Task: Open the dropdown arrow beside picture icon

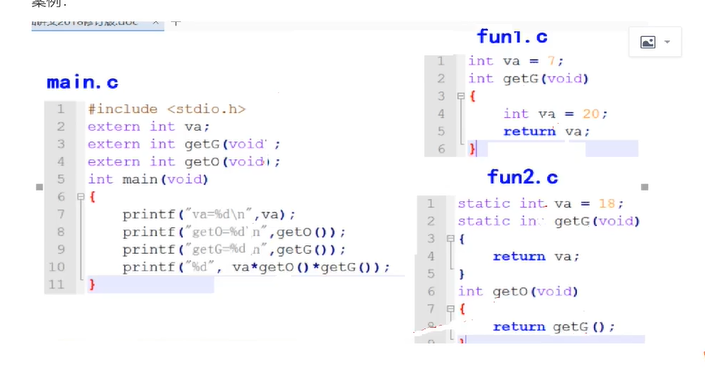Action: click(667, 42)
